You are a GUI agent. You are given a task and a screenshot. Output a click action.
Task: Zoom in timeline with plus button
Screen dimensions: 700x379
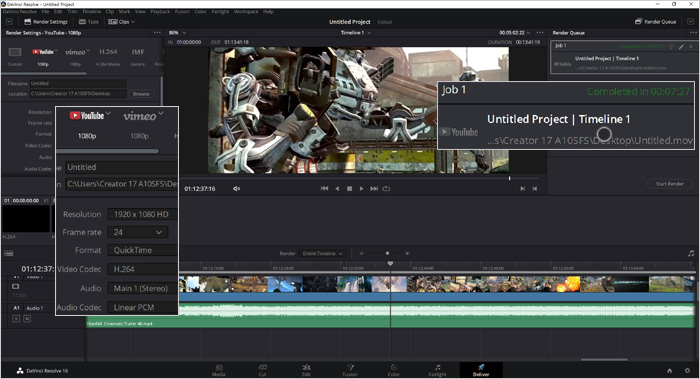click(407, 254)
